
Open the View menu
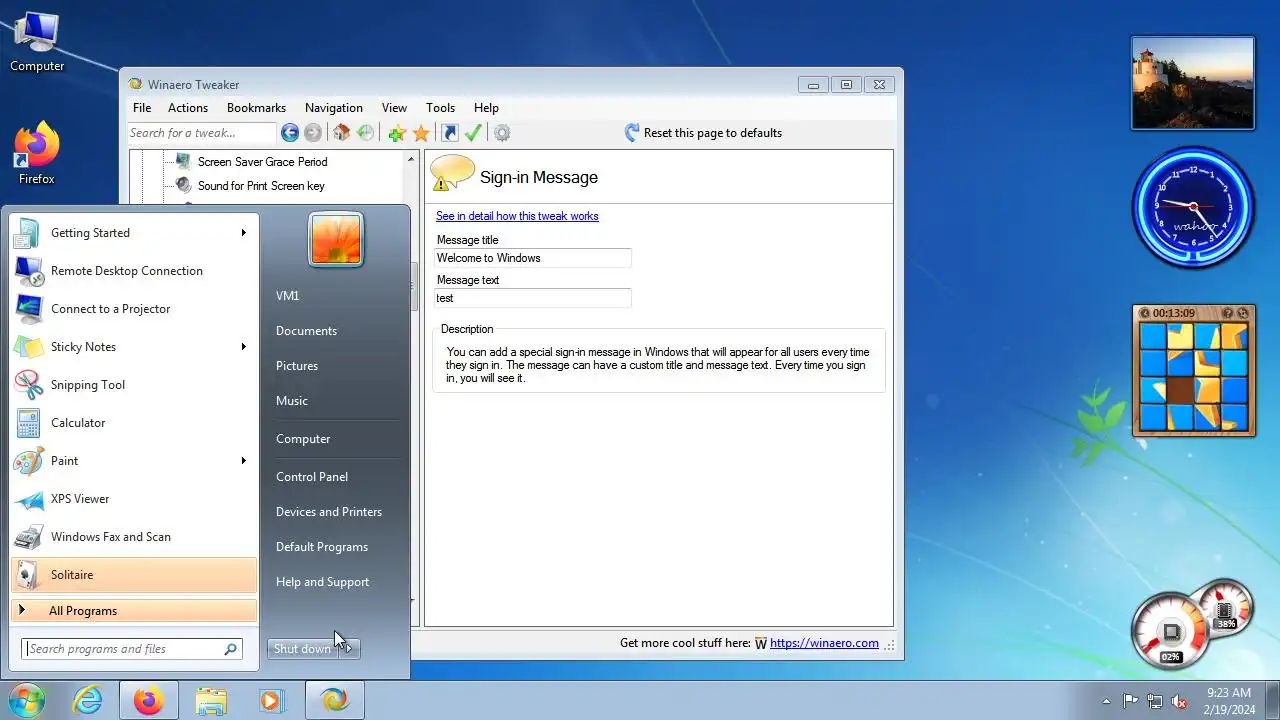point(394,108)
